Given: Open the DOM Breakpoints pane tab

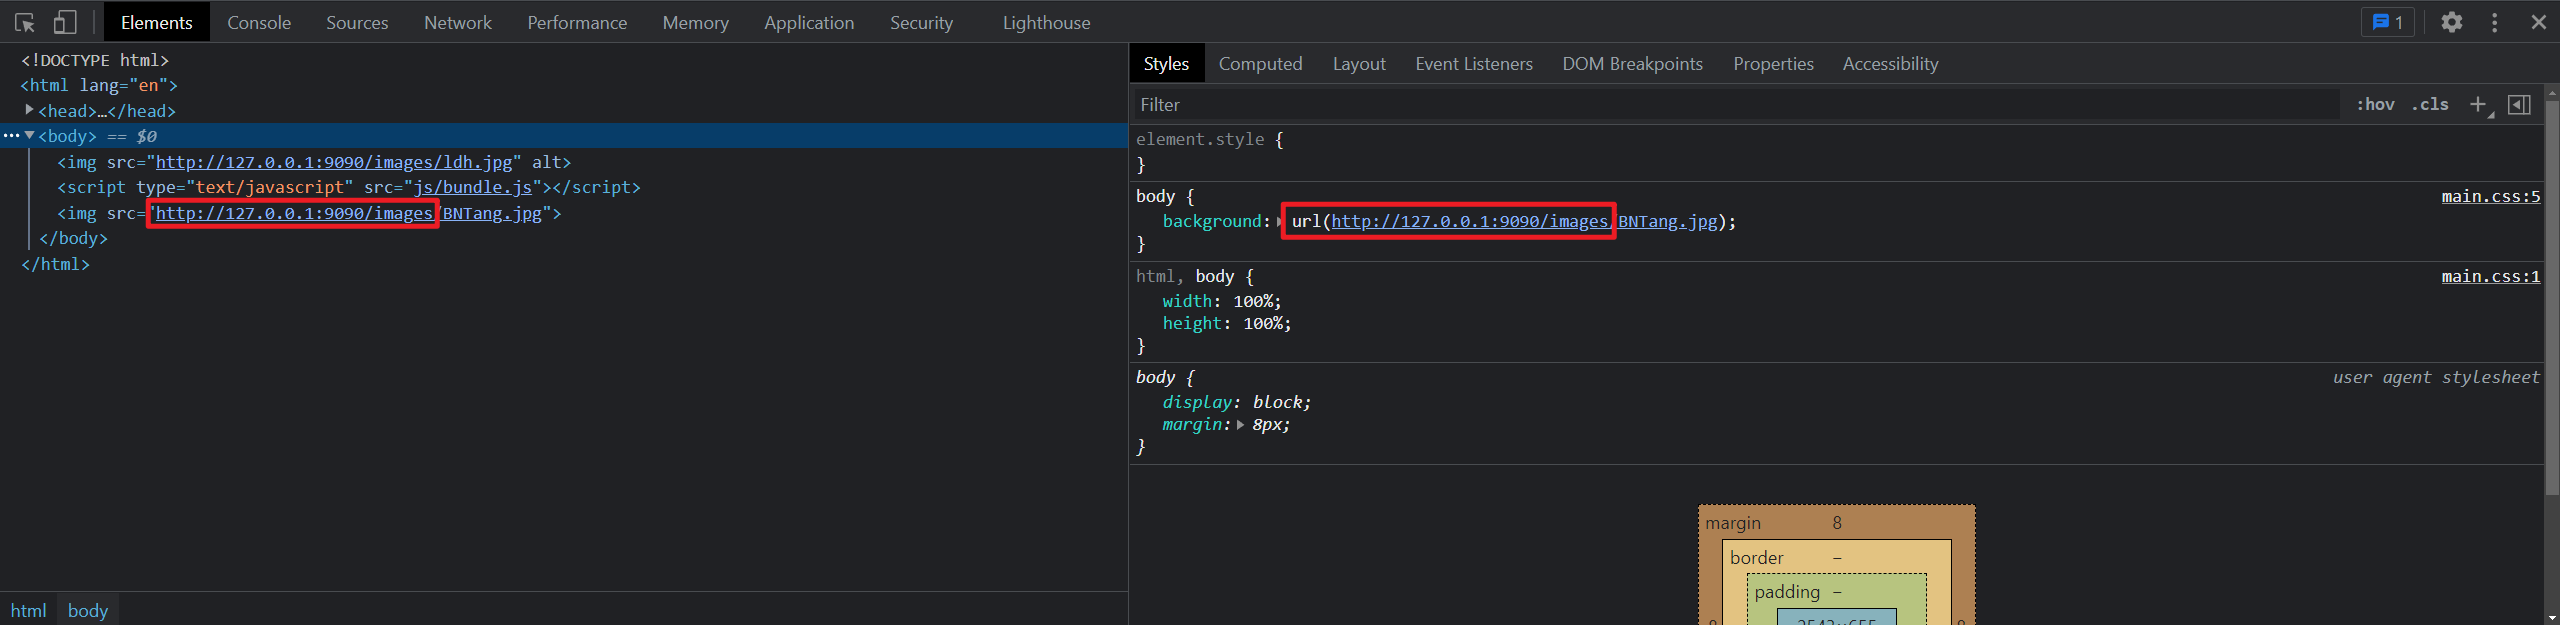Looking at the screenshot, I should (x=1633, y=64).
